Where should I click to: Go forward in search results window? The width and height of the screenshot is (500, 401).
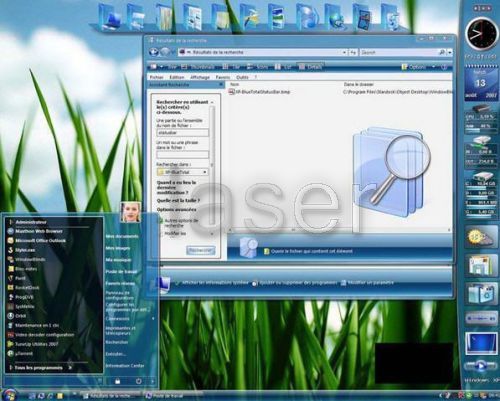click(165, 52)
